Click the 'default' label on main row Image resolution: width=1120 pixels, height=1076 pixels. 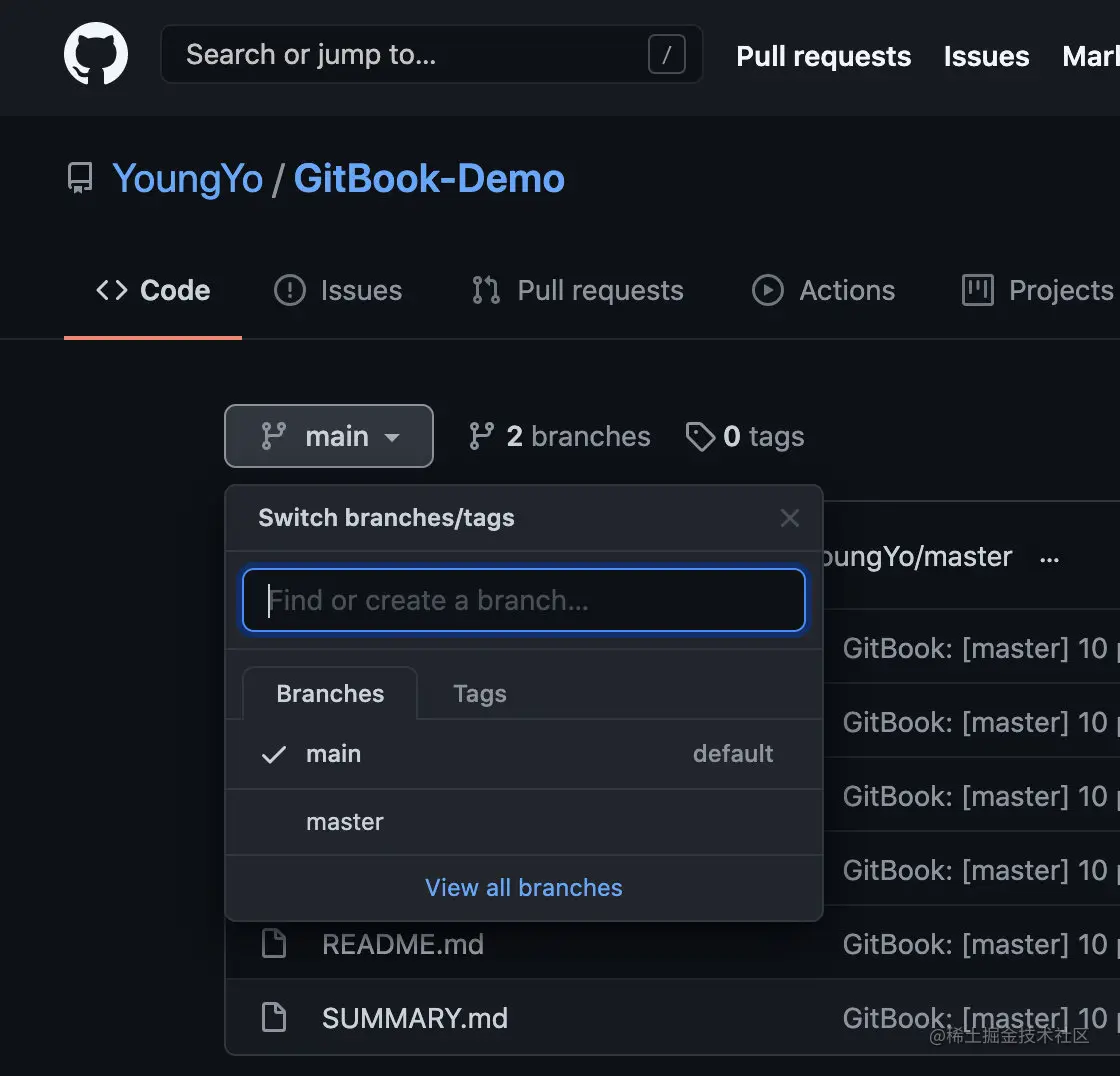point(733,754)
